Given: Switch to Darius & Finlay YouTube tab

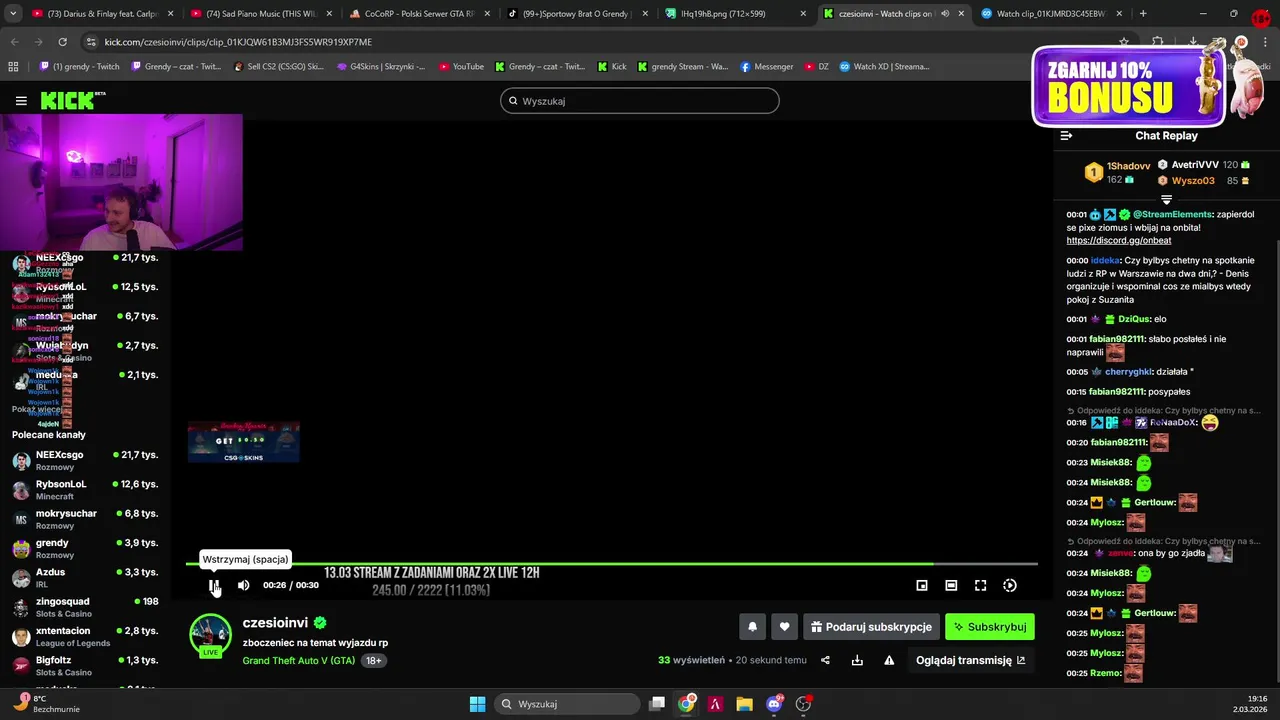Looking at the screenshot, I should [x=102, y=14].
